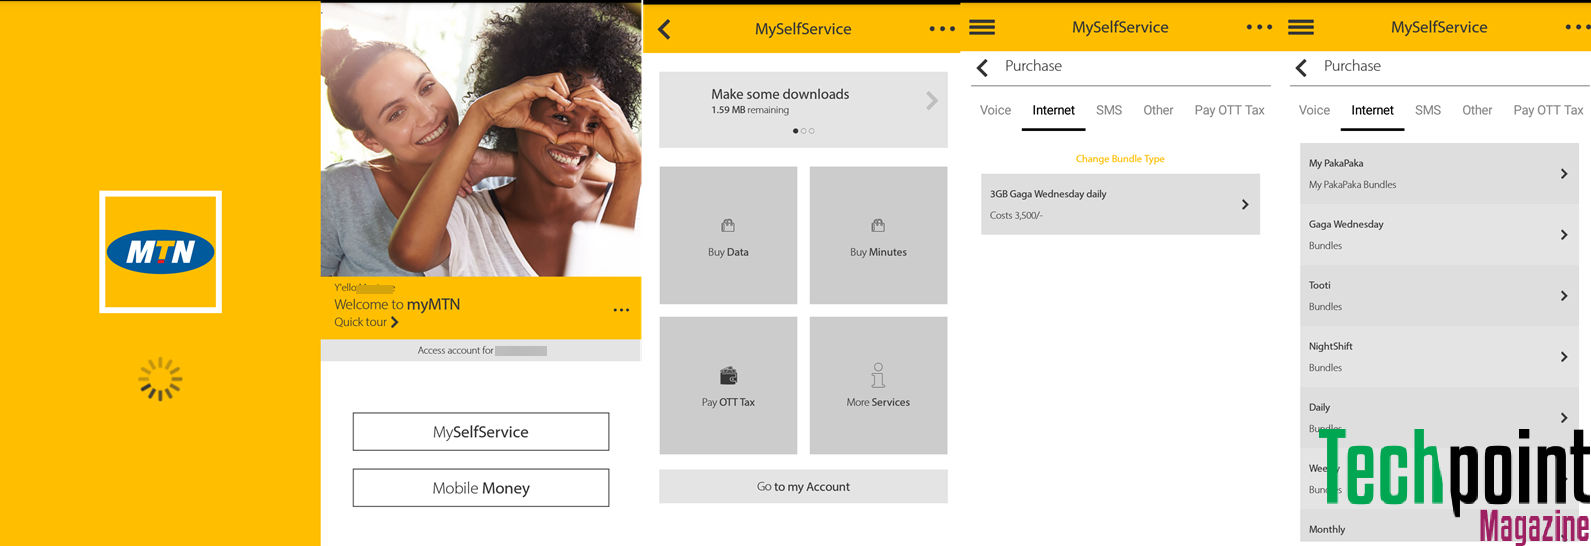Tap the Make some downloads banner text
The width and height of the screenshot is (1591, 546).
[780, 94]
